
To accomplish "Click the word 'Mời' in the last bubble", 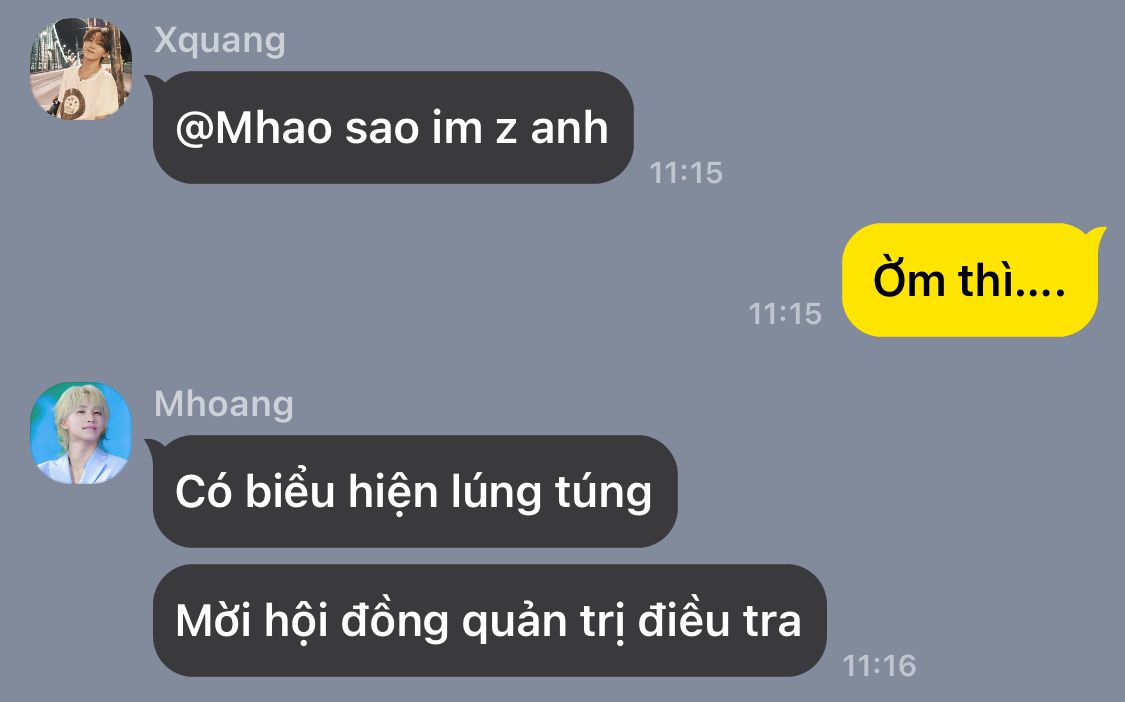I will pos(214,620).
